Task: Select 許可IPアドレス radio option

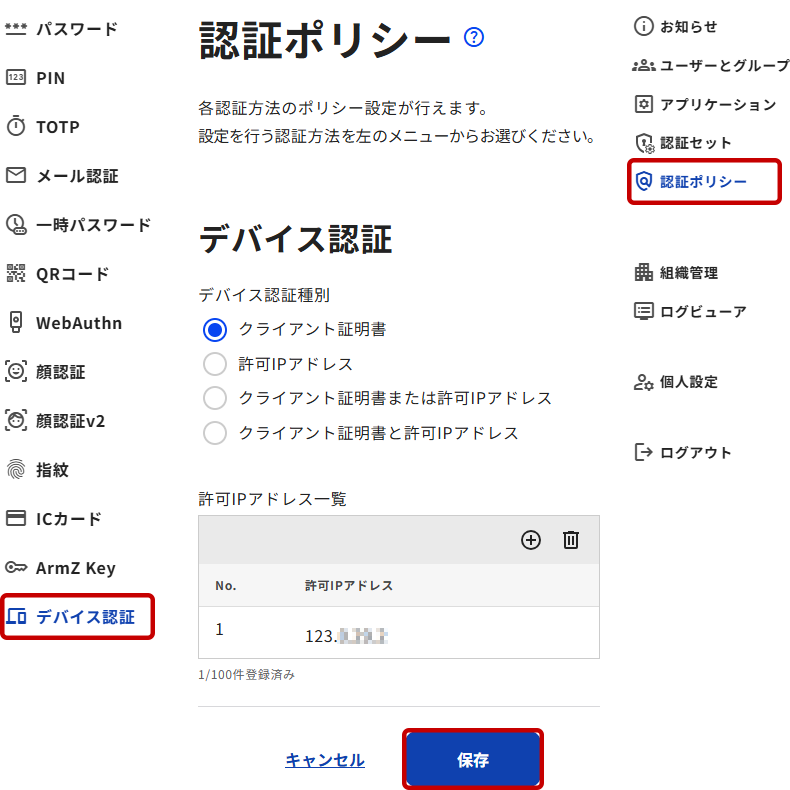Action: [x=215, y=364]
